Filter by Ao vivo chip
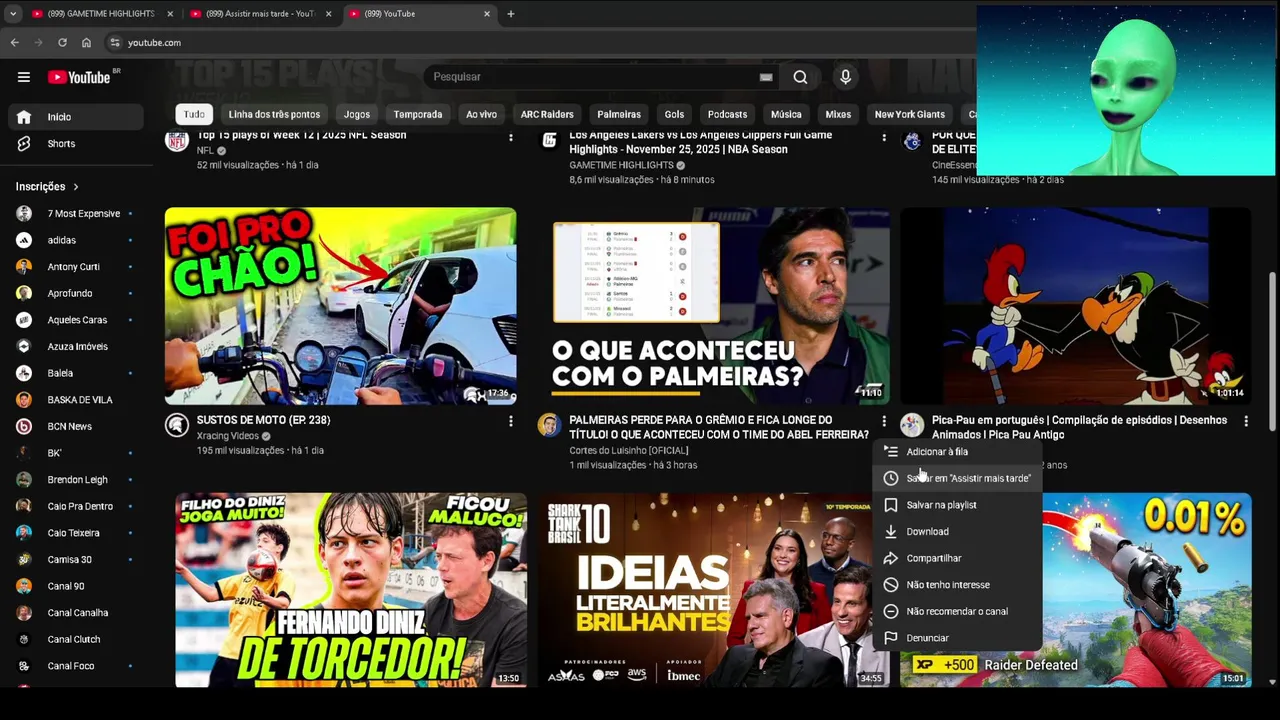Screen dimensions: 1280x720 [481, 114]
